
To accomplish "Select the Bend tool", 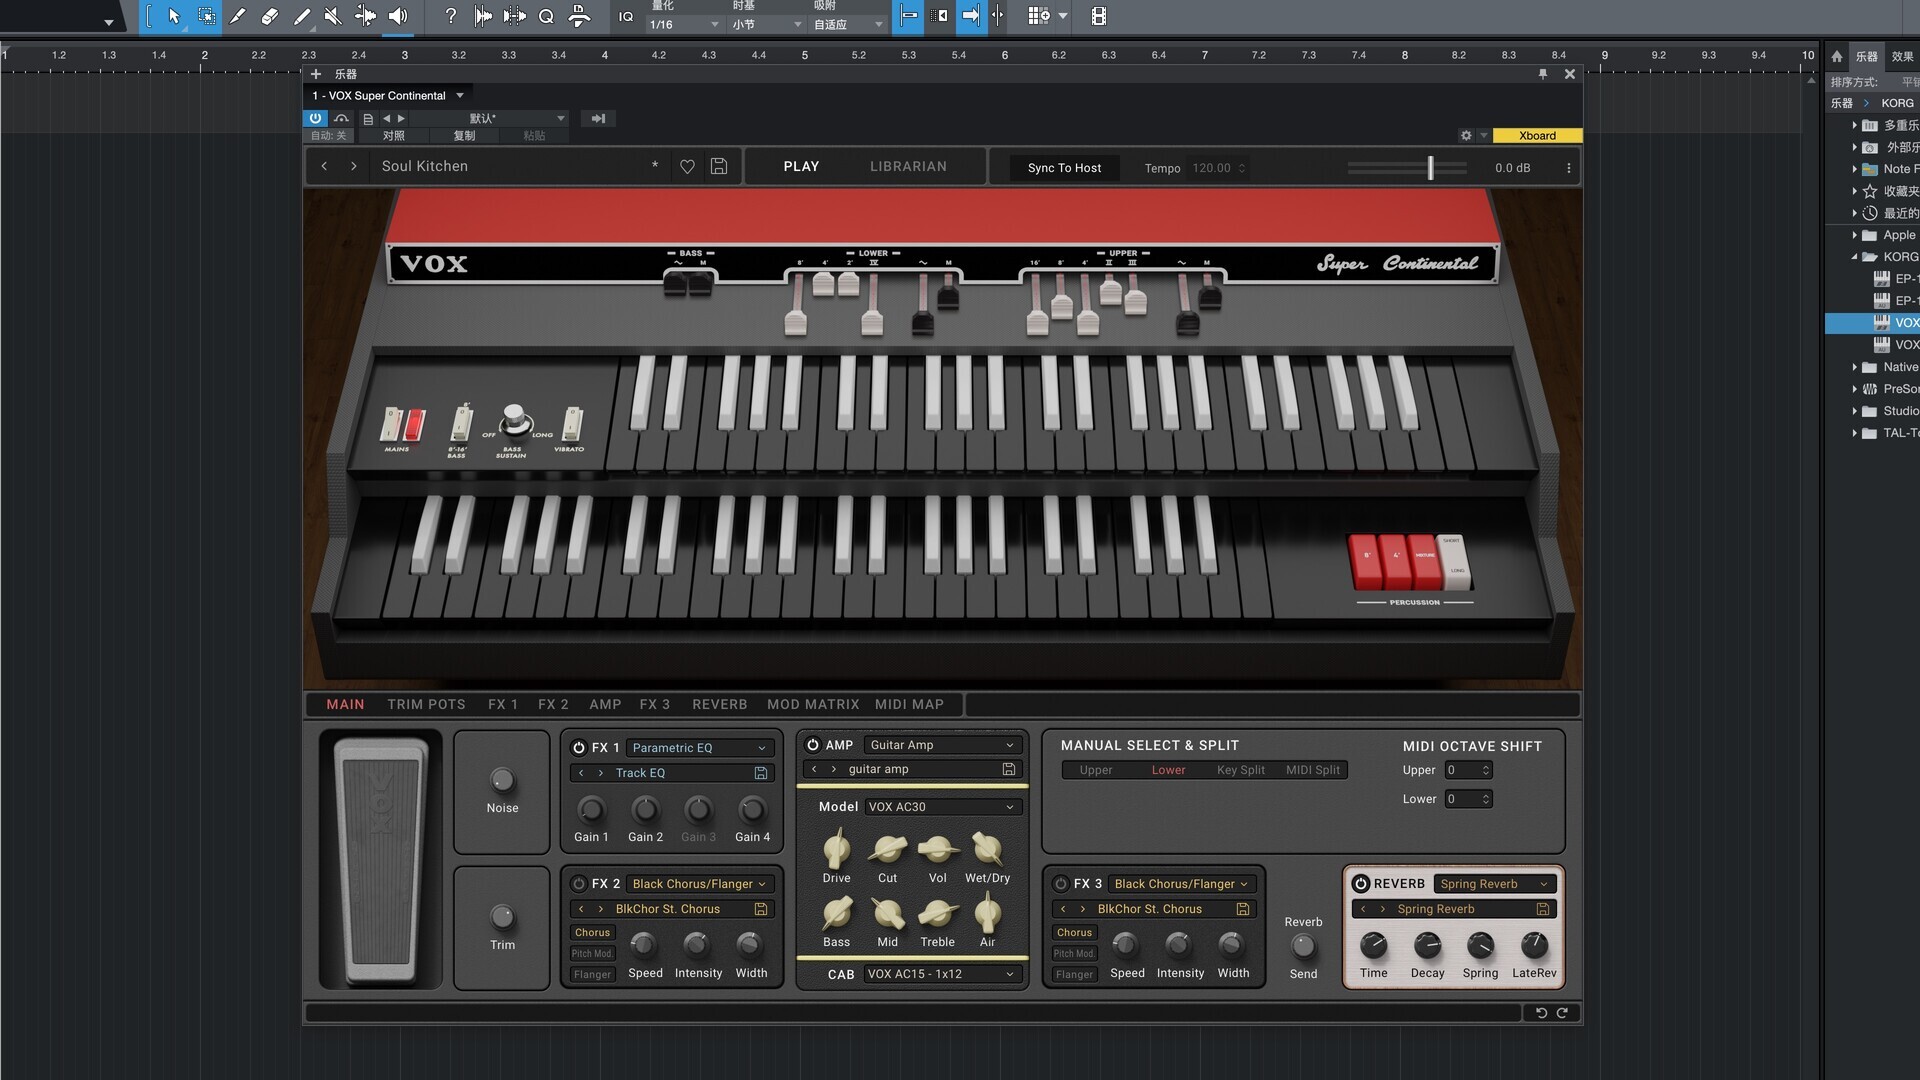I will tap(365, 16).
